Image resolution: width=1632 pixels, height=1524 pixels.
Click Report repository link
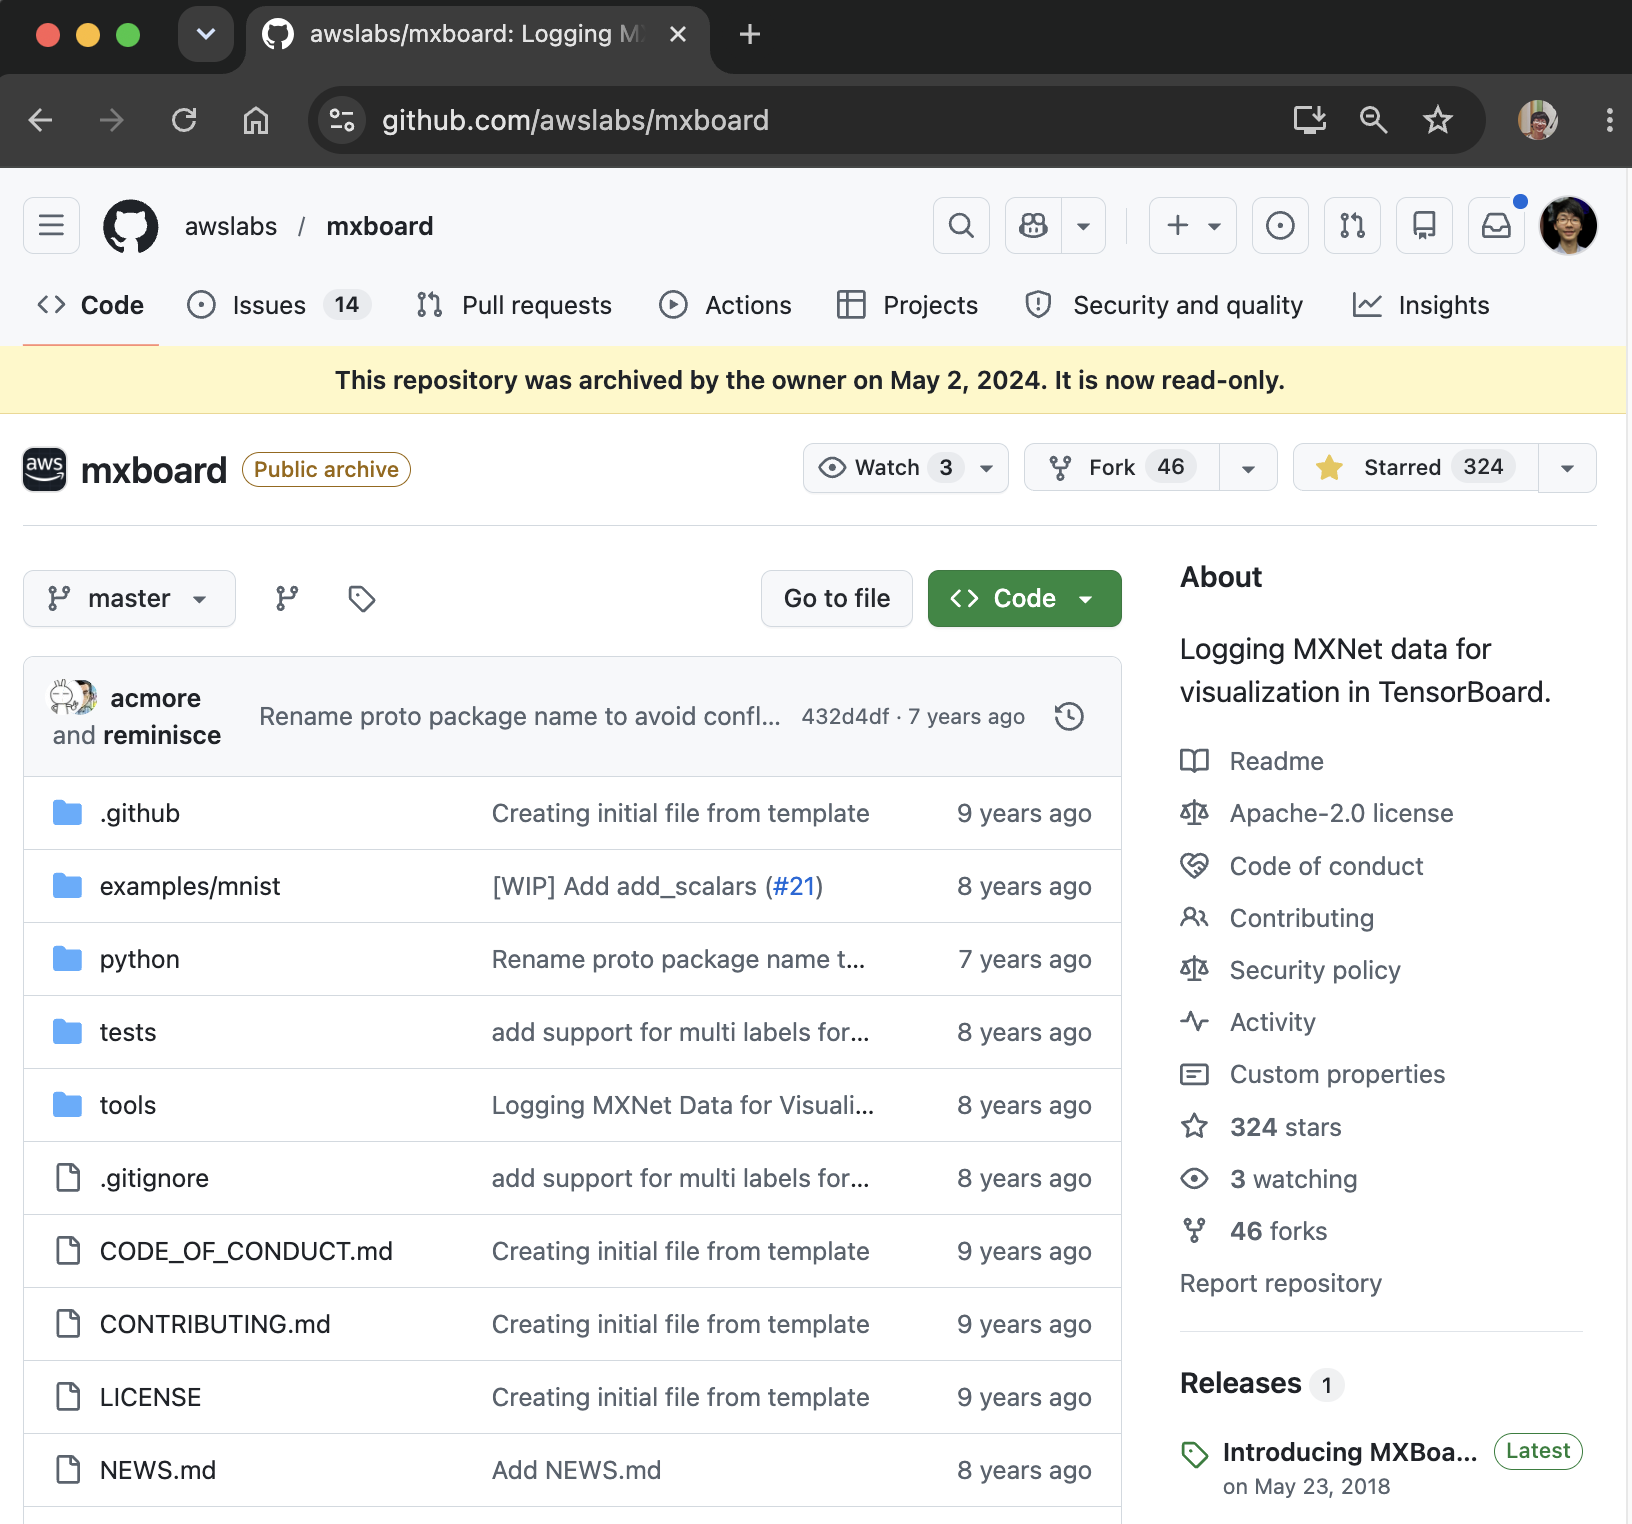1280,1283
